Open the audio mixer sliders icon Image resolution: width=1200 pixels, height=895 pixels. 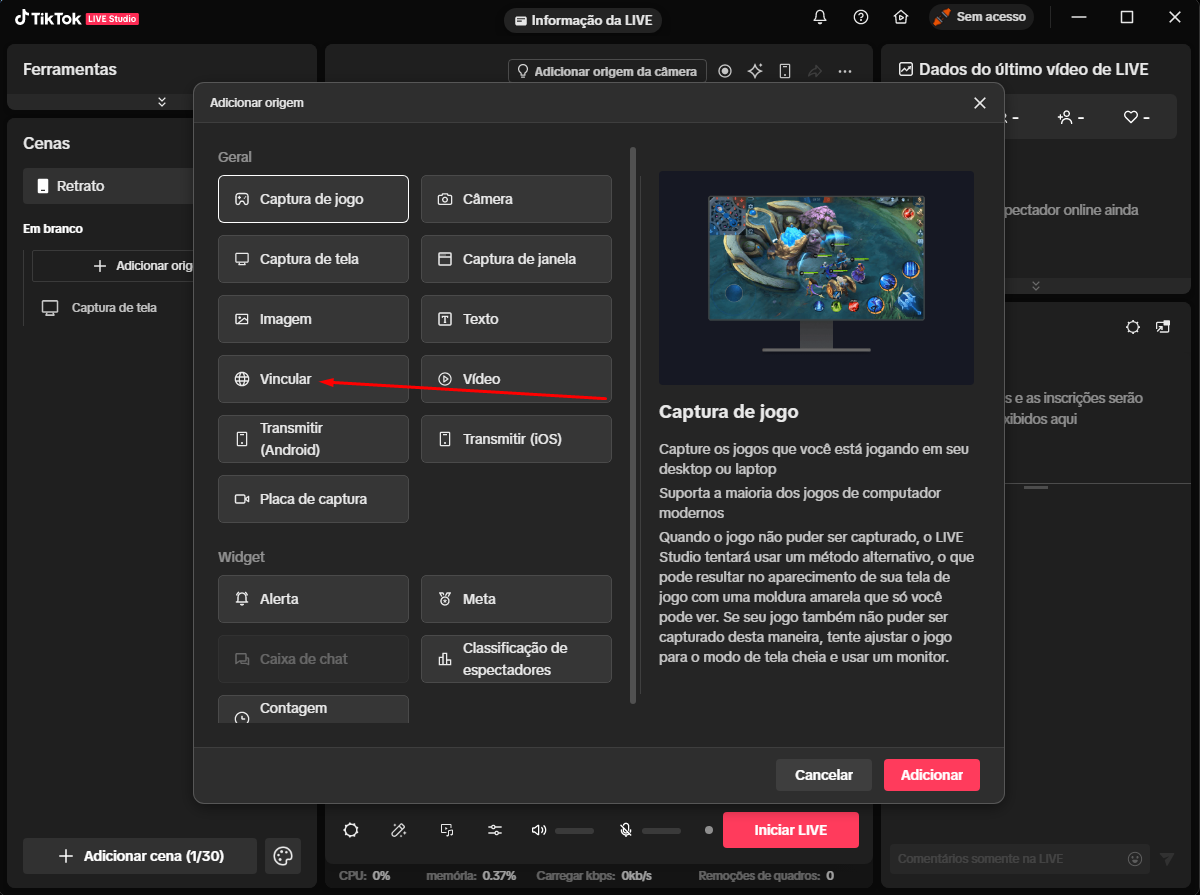coord(495,830)
